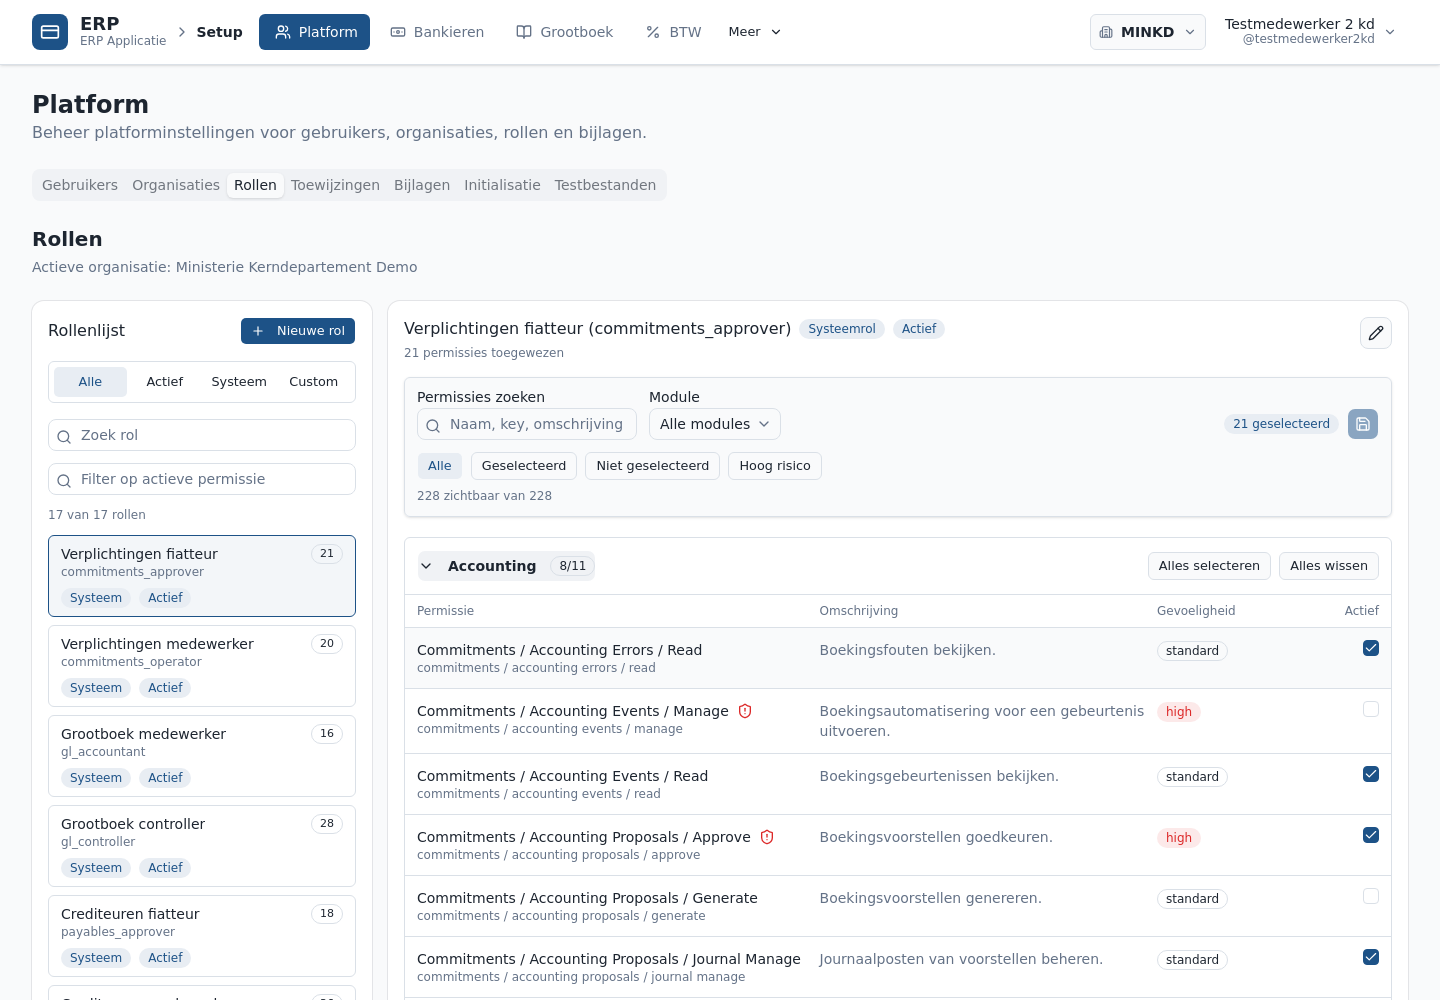This screenshot has height=1000, width=1440.
Task: Select the Alle permissions filter
Action: pyautogui.click(x=440, y=466)
